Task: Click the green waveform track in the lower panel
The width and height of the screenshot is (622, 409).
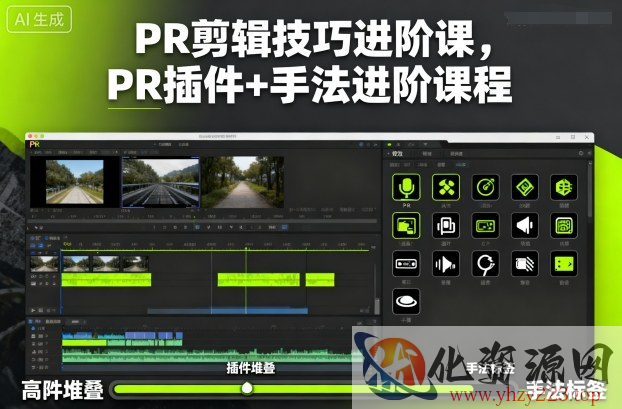Action: coord(210,355)
